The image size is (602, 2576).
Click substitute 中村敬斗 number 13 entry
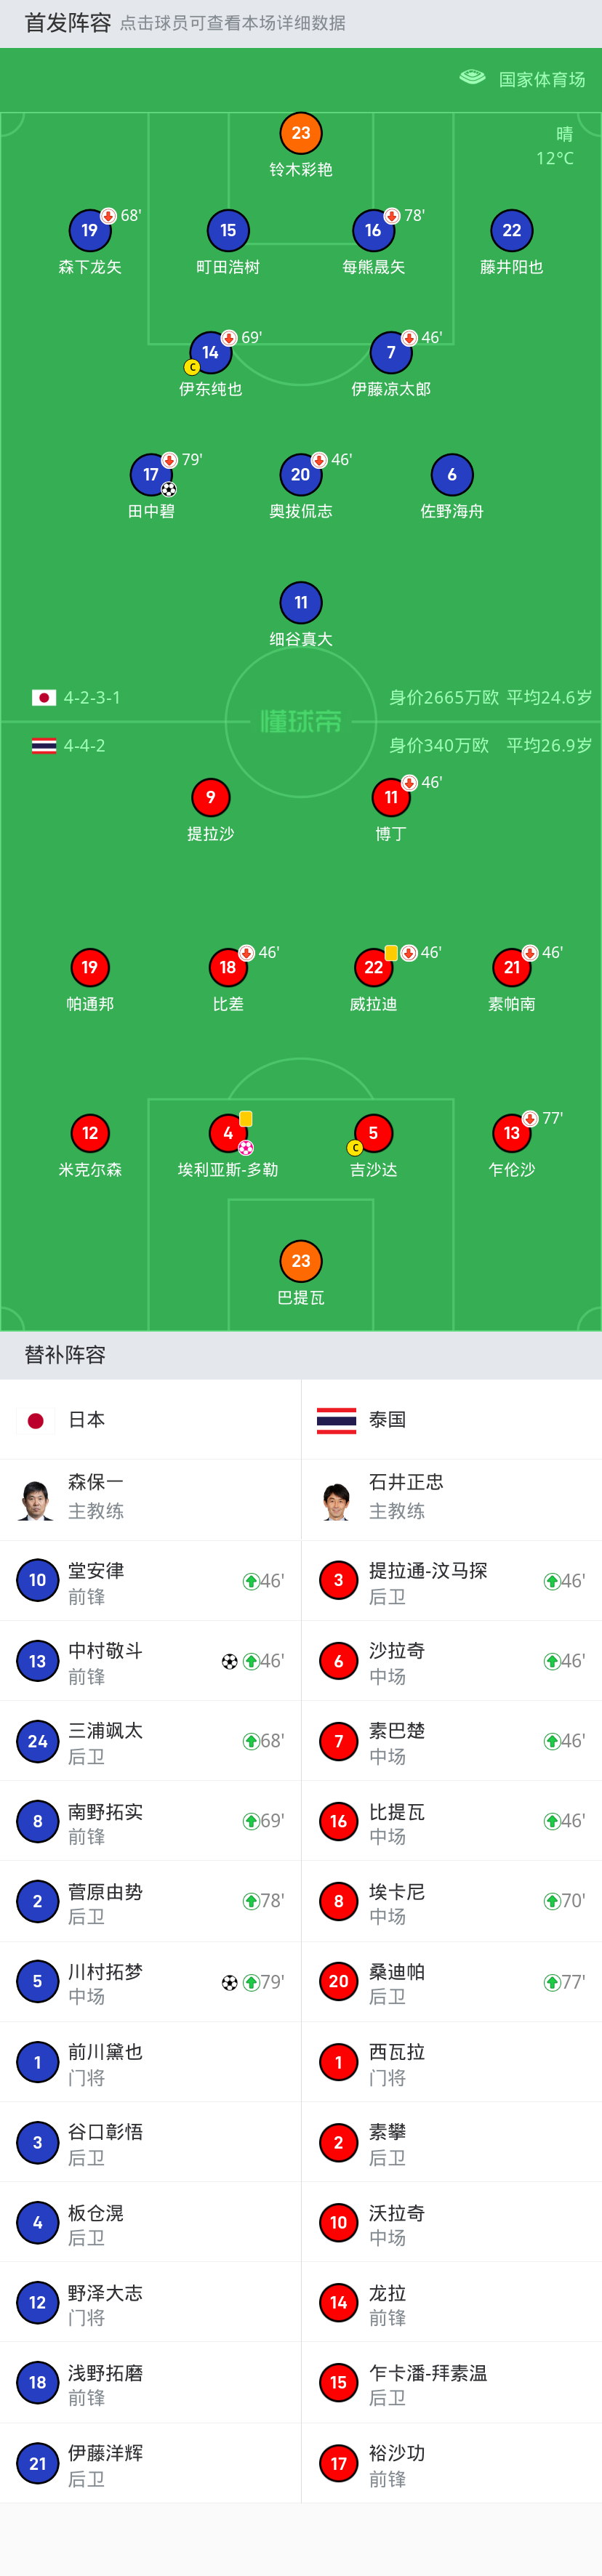150,1662
